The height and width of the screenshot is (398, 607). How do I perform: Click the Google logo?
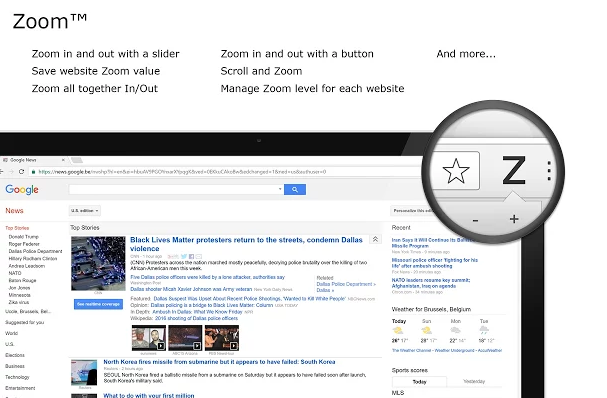click(x=22, y=189)
